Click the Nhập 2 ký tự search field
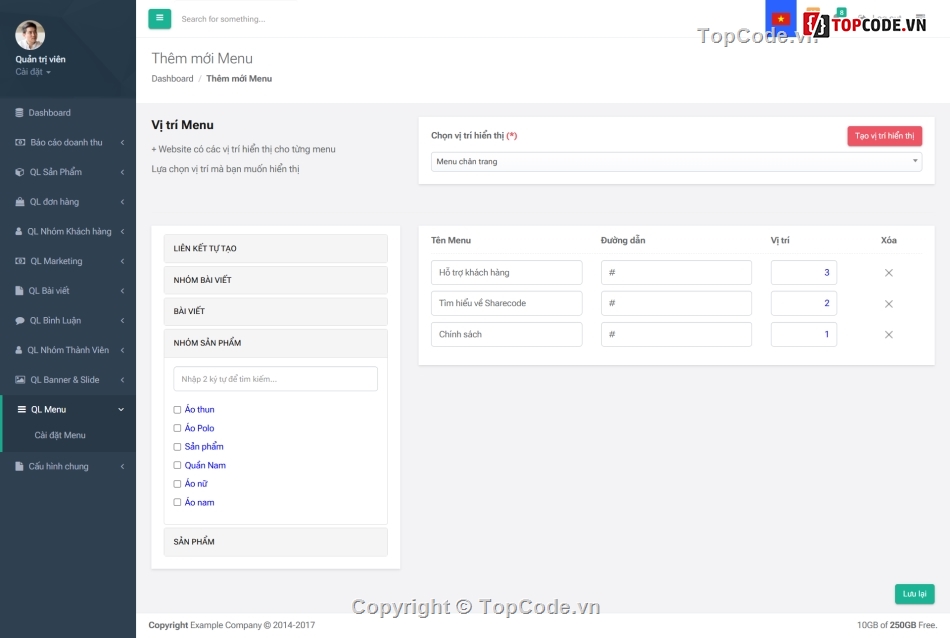950x638 pixels. click(x=276, y=379)
